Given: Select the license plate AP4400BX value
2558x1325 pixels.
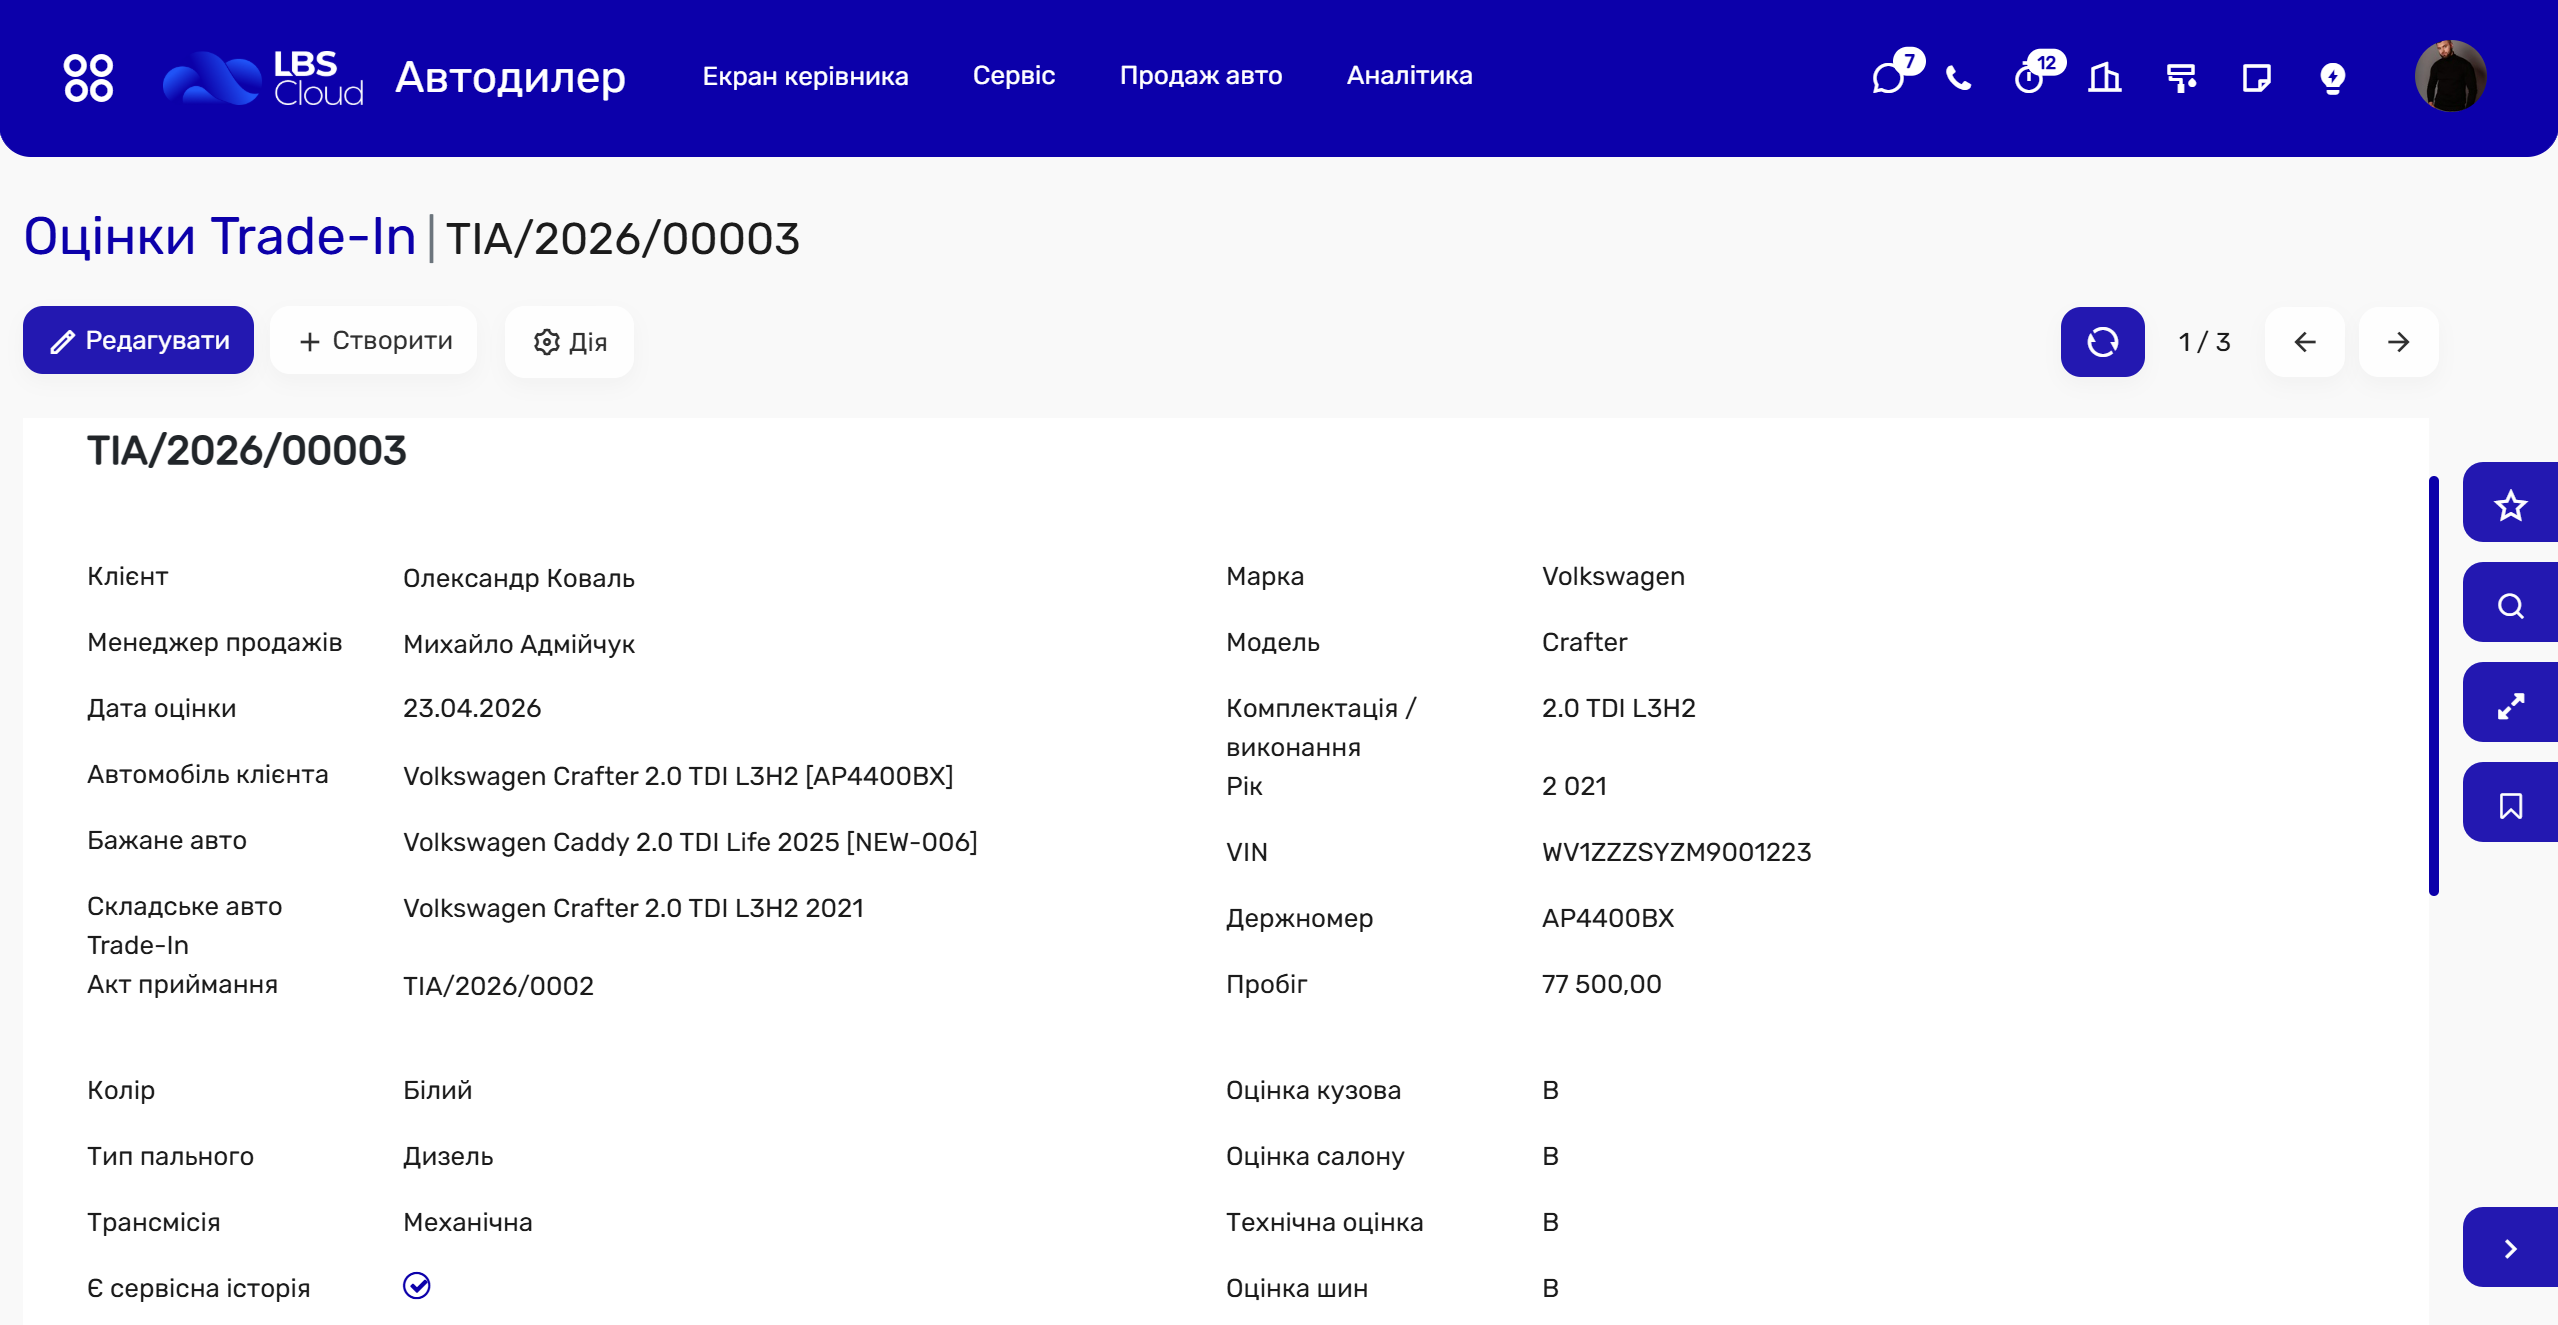Looking at the screenshot, I should 1608,918.
